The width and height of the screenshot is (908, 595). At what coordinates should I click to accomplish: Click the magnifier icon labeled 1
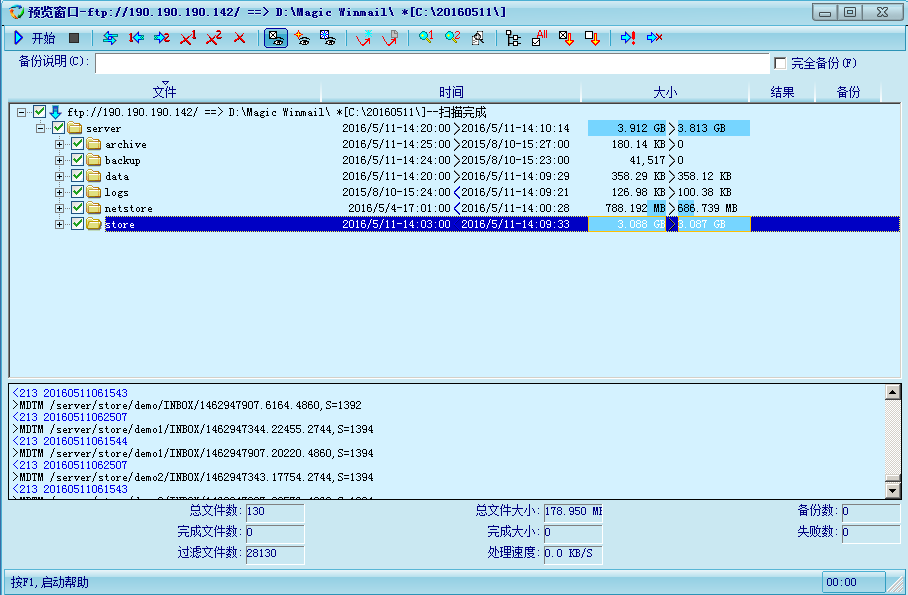[x=426, y=38]
